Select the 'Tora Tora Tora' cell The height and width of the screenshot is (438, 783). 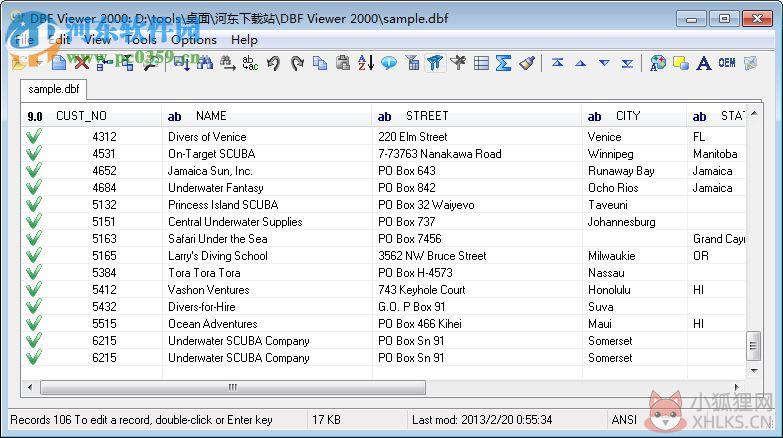point(267,272)
